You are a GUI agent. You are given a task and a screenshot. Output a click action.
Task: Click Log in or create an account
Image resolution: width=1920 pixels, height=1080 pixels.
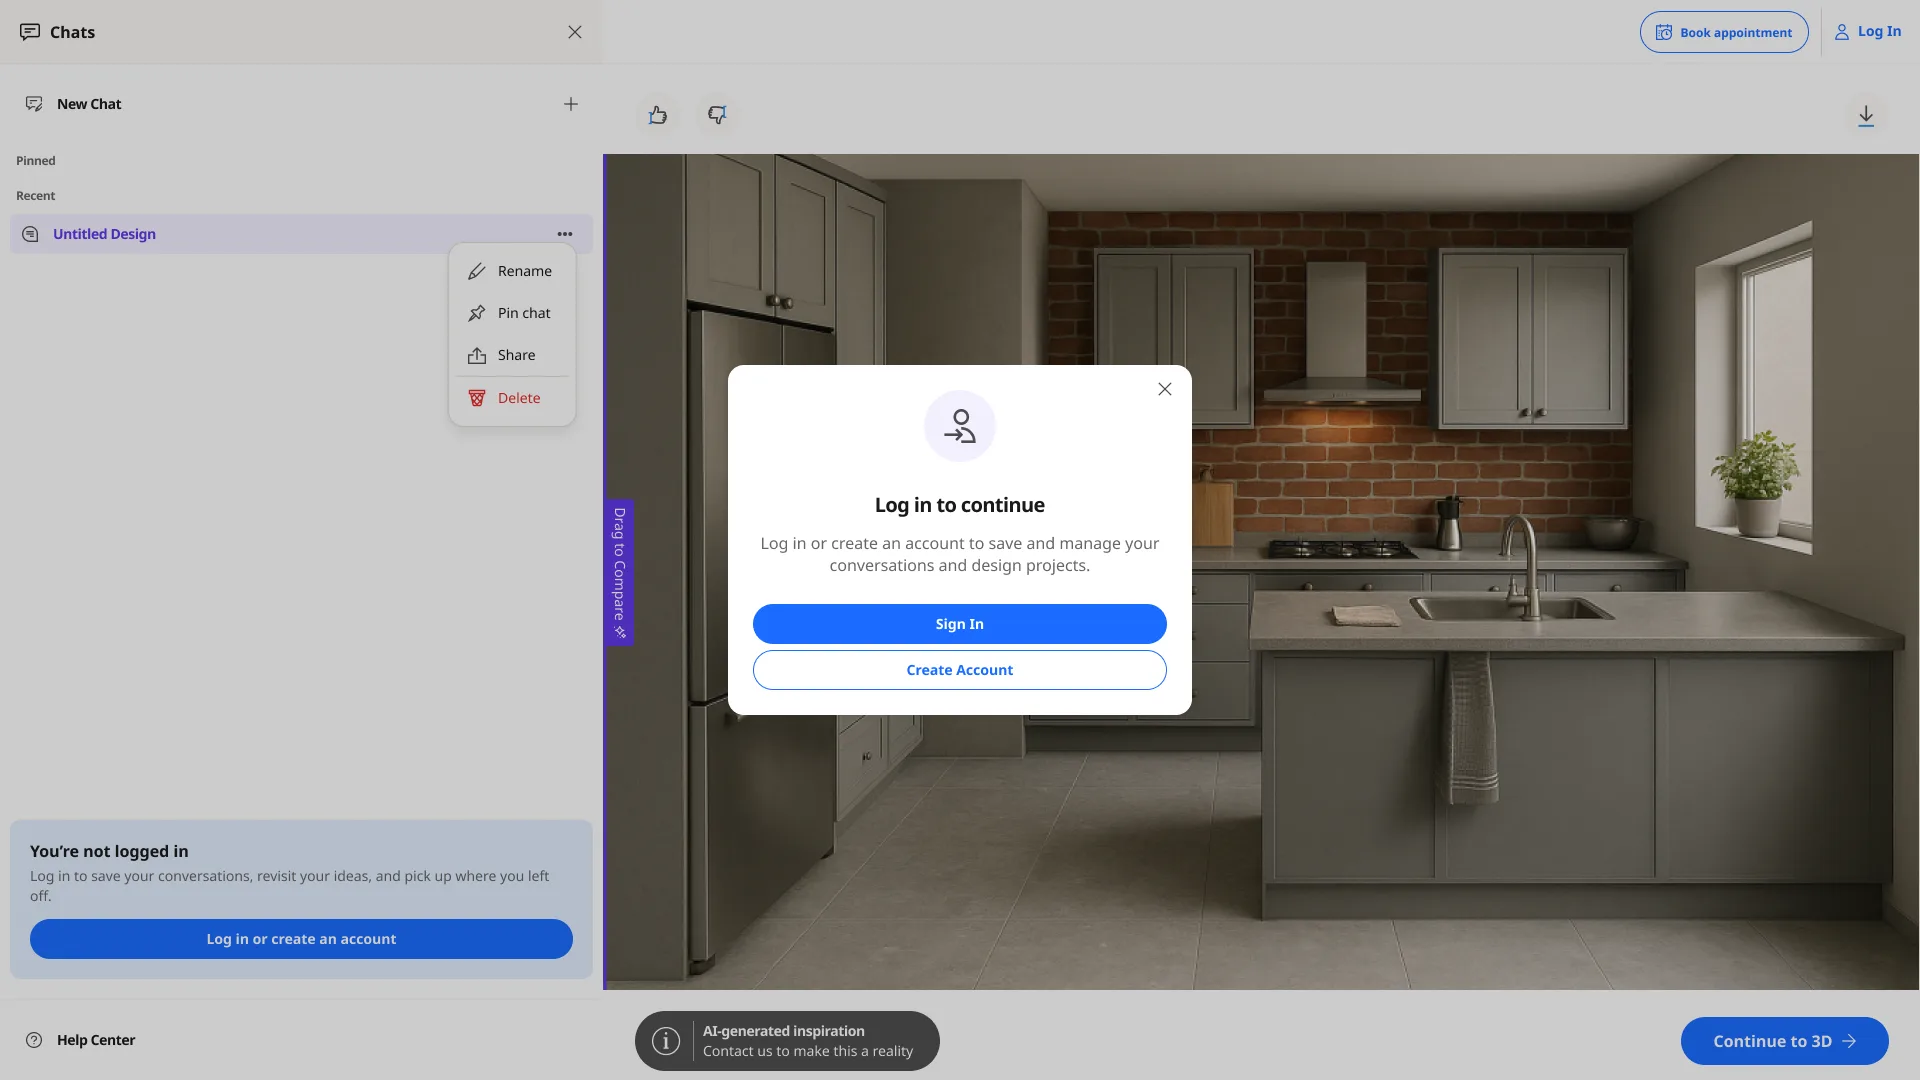(301, 939)
